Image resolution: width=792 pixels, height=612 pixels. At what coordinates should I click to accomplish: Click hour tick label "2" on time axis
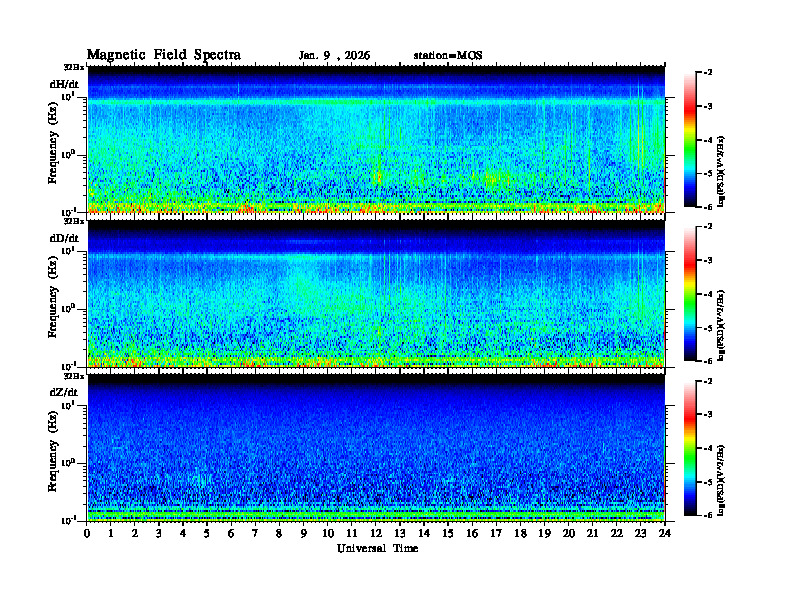coord(135,533)
